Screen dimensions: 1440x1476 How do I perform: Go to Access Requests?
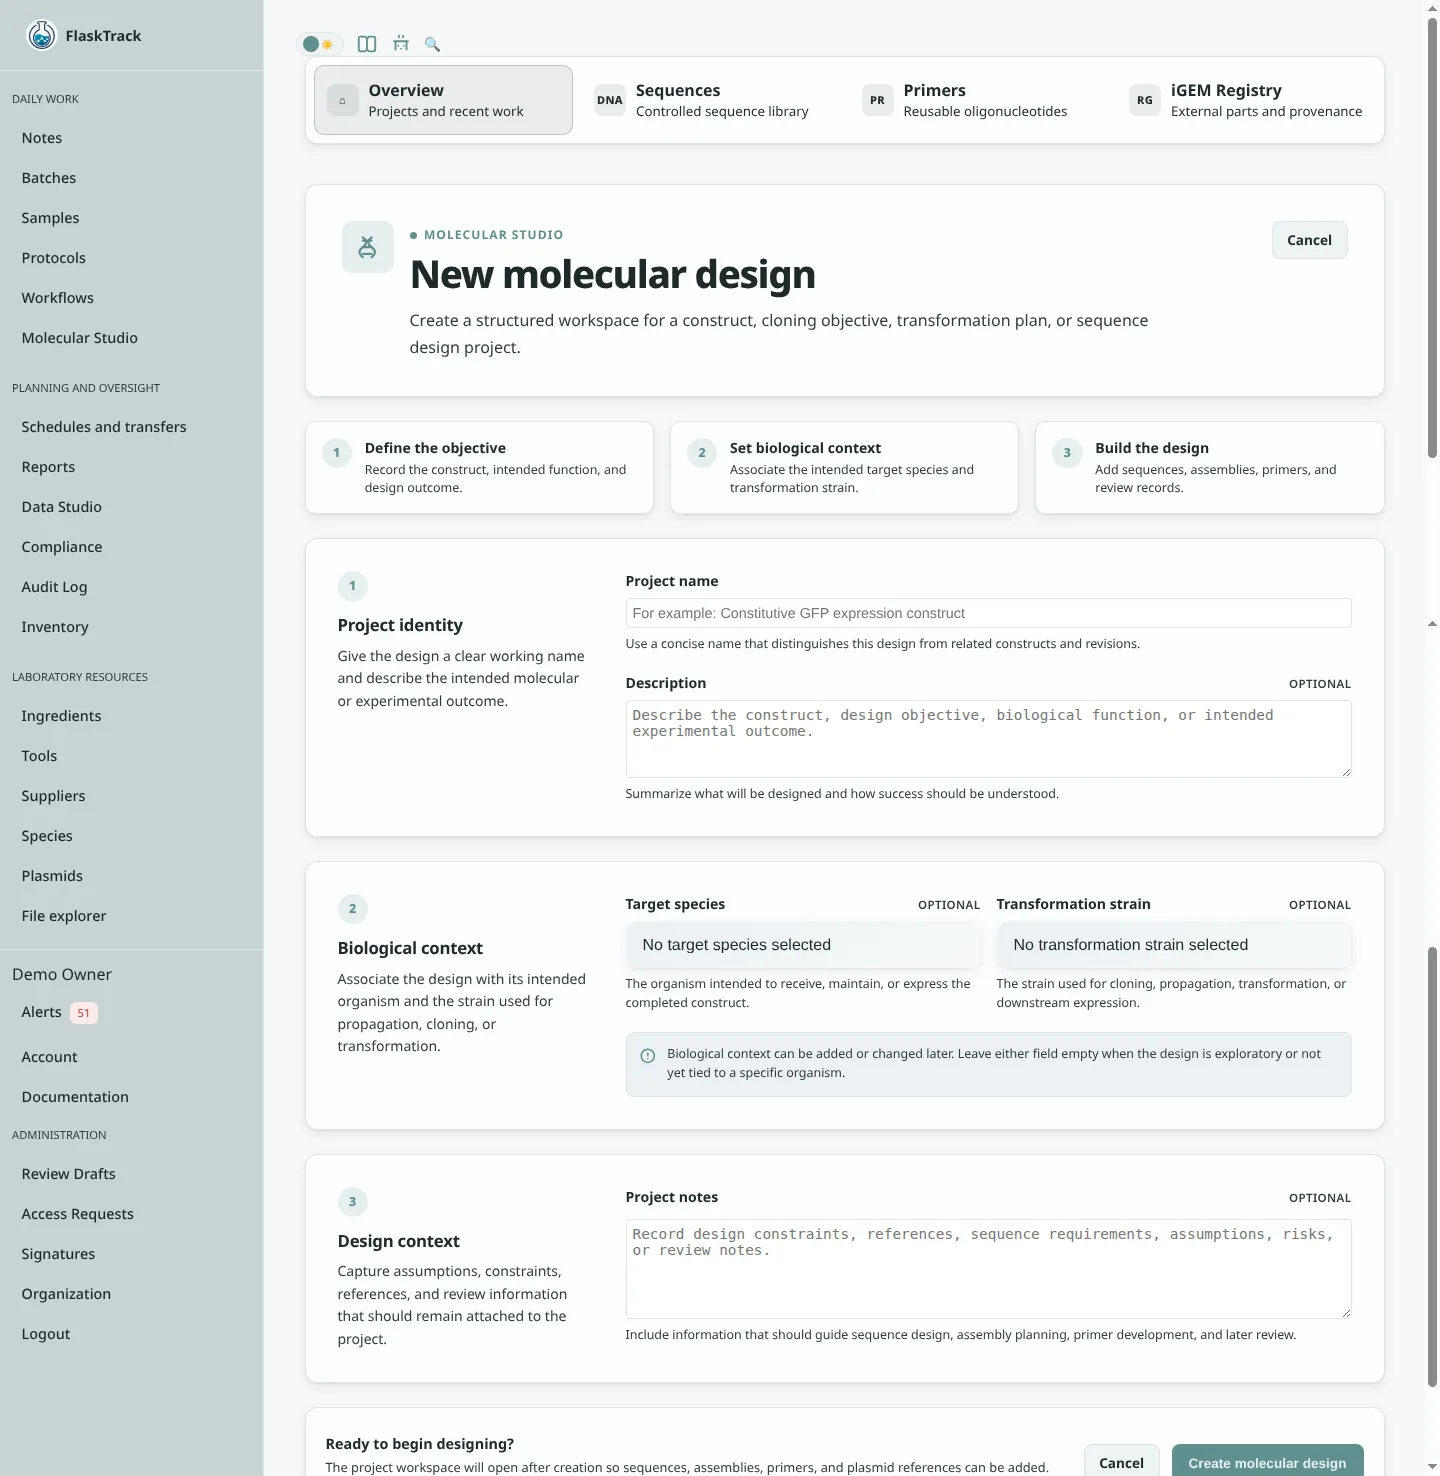pos(78,1214)
